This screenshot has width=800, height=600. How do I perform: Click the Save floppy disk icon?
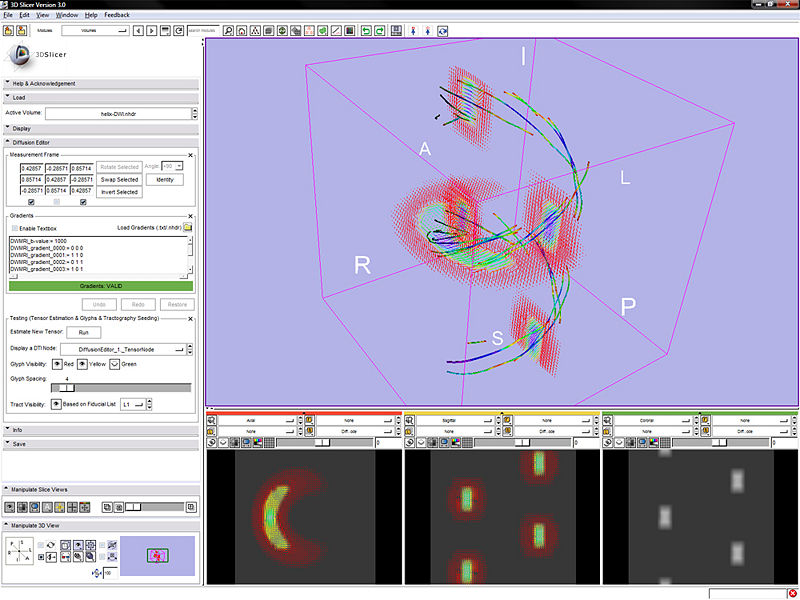(397, 31)
